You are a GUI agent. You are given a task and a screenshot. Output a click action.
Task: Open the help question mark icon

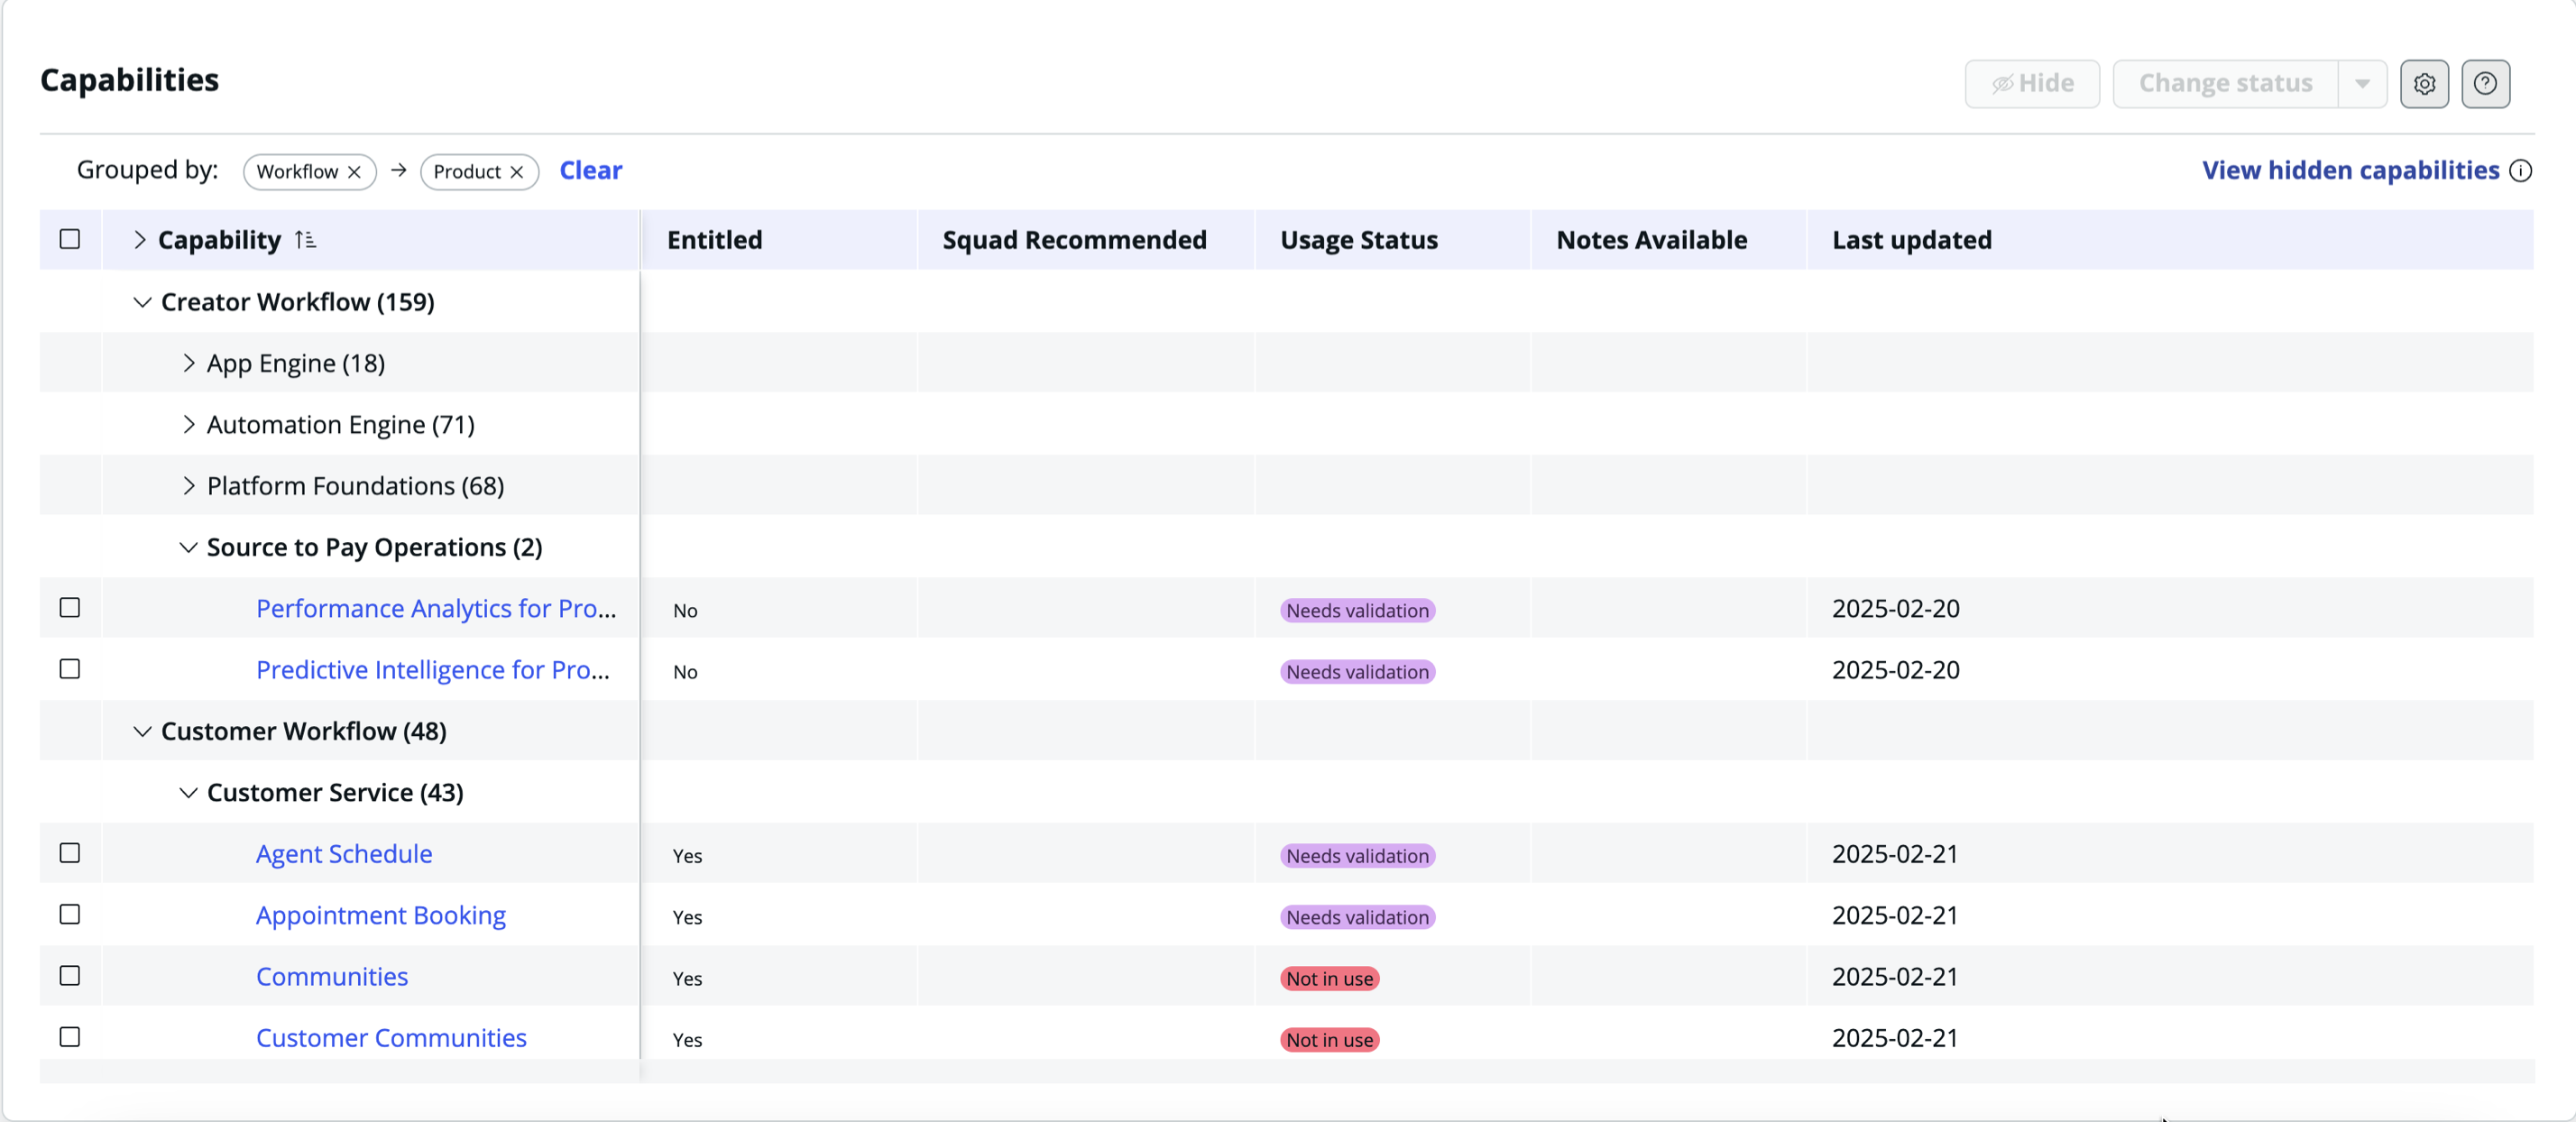2485,84
